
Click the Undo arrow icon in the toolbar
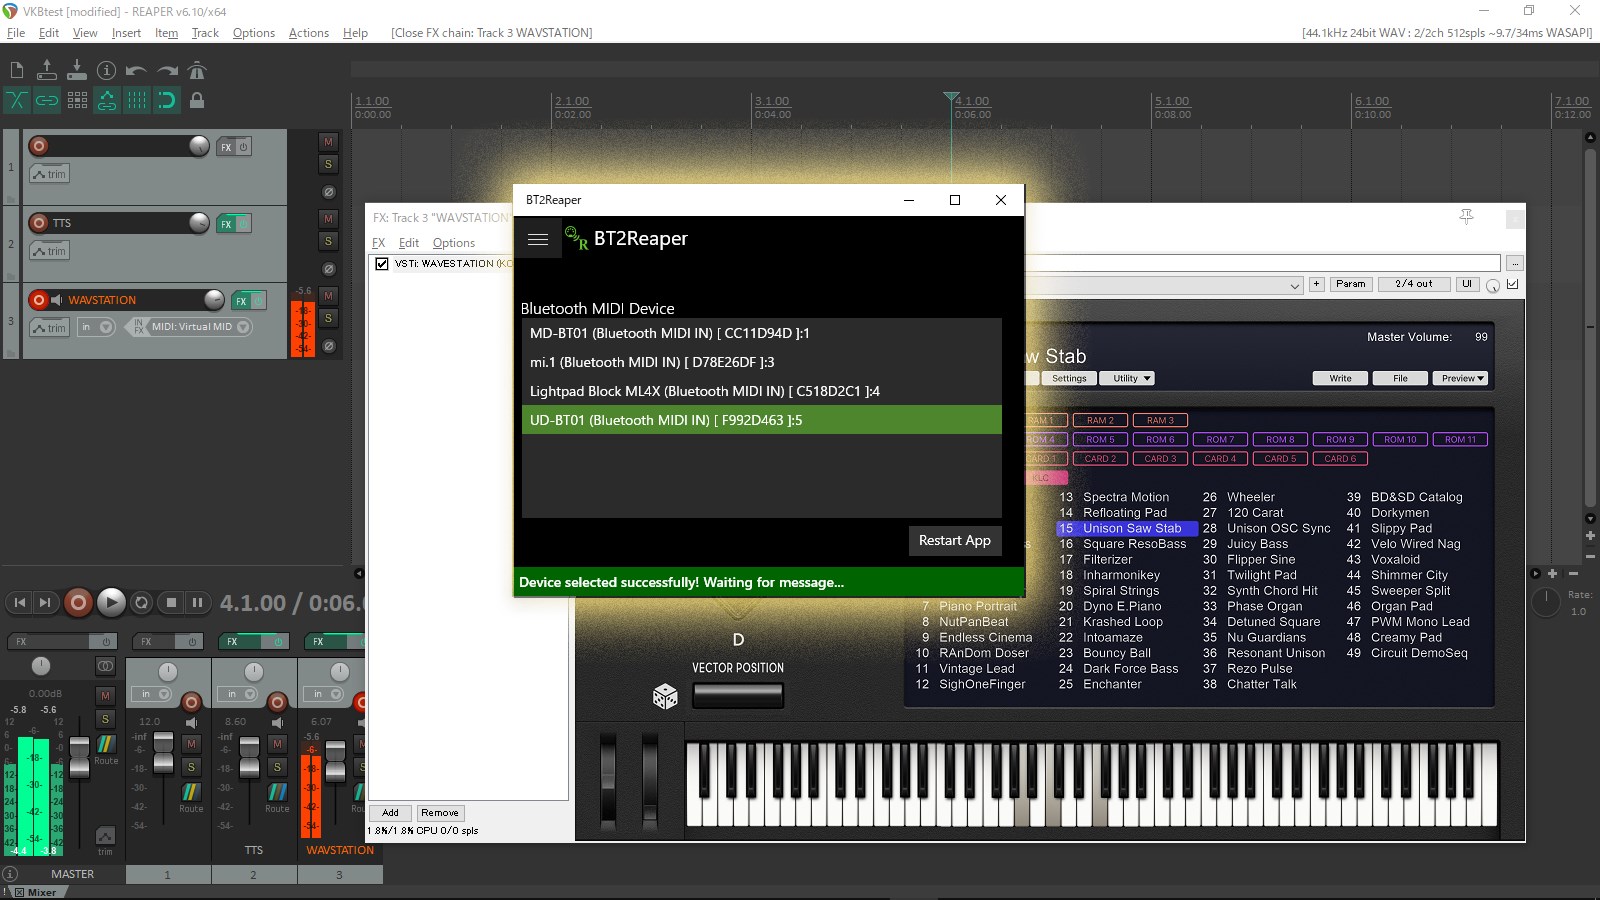(x=135, y=69)
